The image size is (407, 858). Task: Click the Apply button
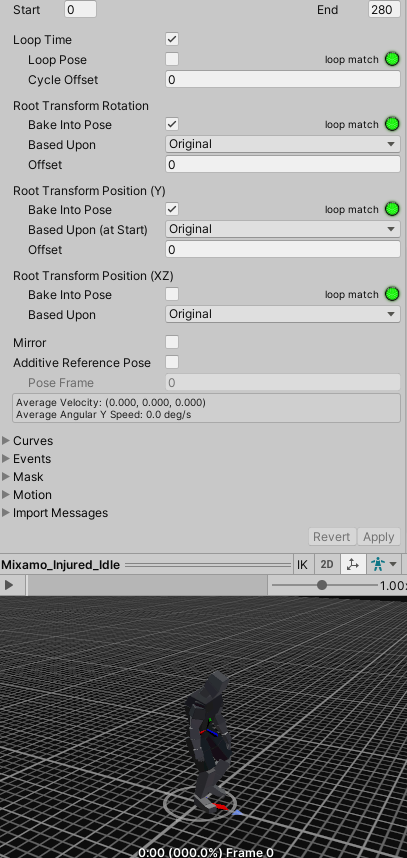379,537
